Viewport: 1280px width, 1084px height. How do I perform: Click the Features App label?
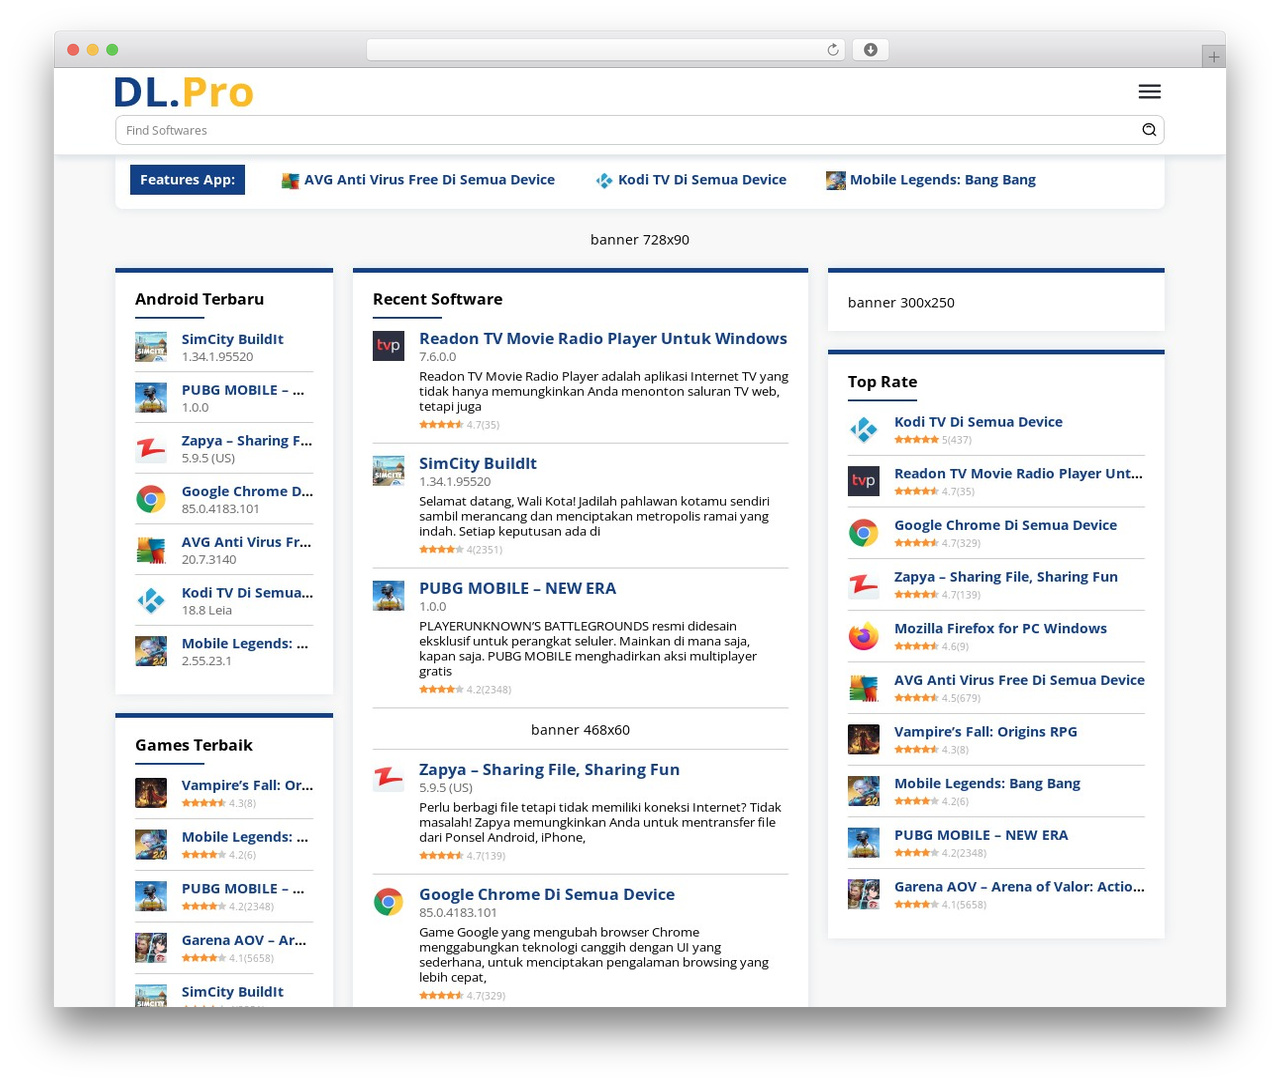(x=187, y=180)
